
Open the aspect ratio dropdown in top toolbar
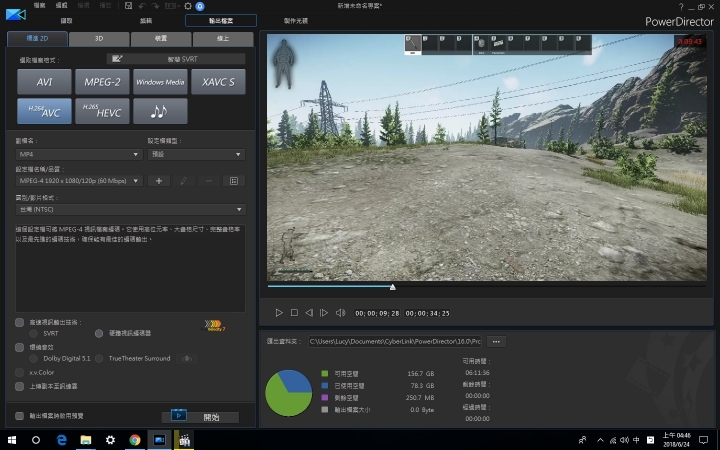coord(172,6)
